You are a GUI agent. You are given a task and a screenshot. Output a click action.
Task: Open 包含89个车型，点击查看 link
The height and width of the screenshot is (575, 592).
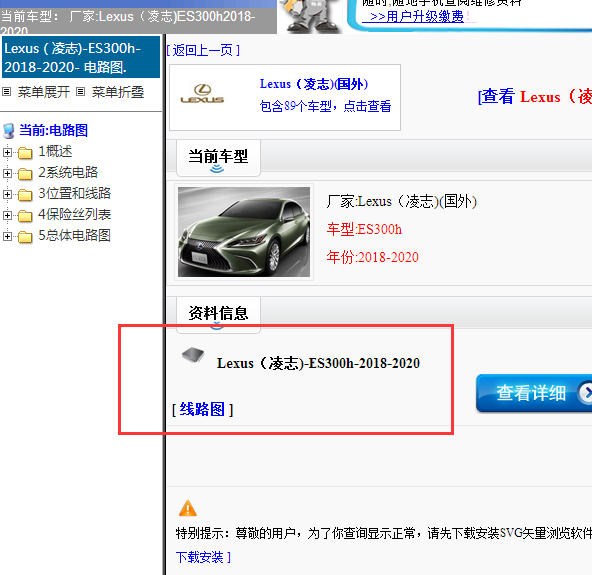pyautogui.click(x=325, y=106)
